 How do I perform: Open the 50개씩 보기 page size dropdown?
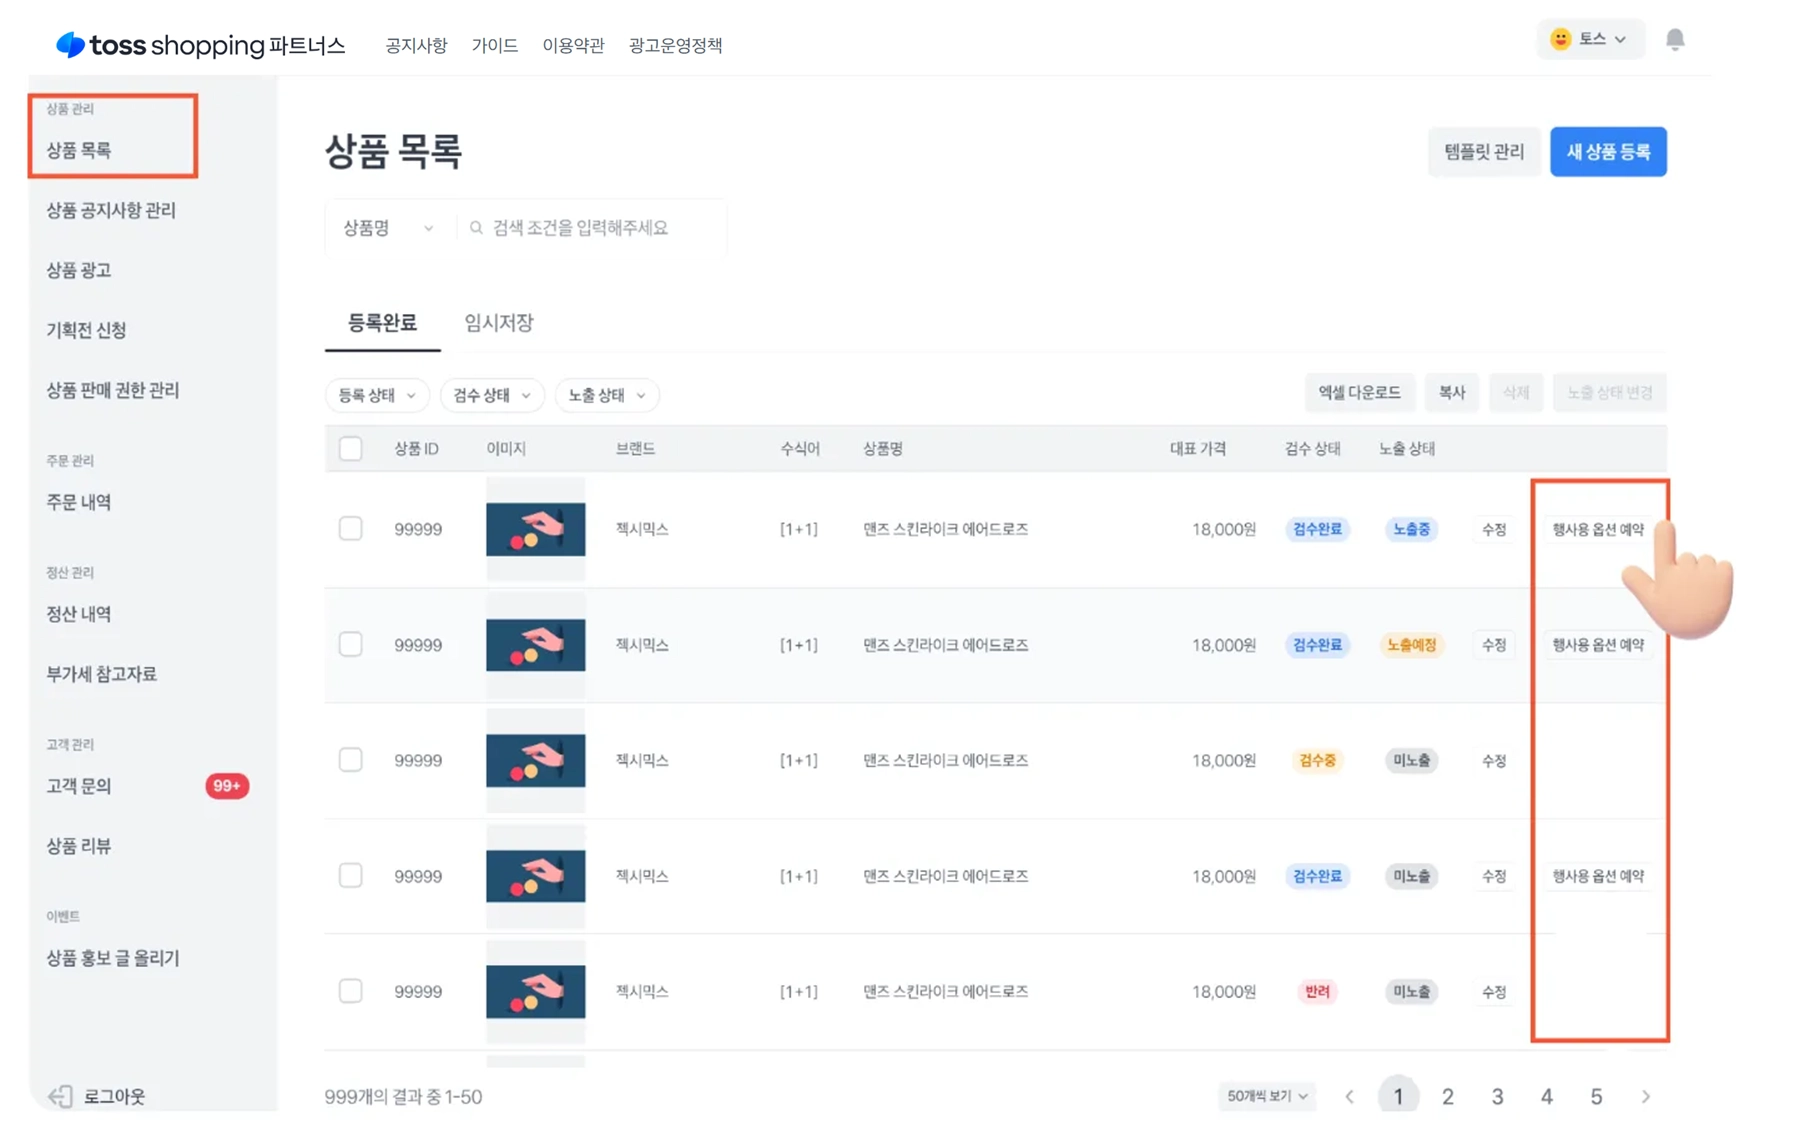1267,1096
